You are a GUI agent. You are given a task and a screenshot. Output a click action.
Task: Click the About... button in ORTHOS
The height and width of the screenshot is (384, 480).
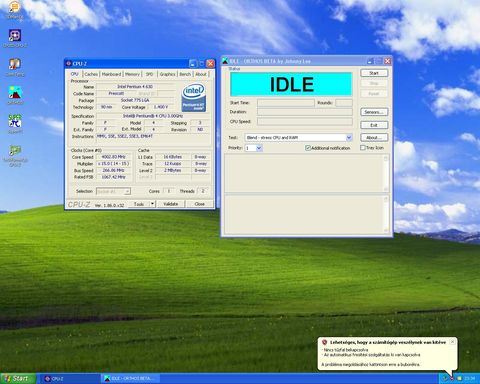coord(374,137)
